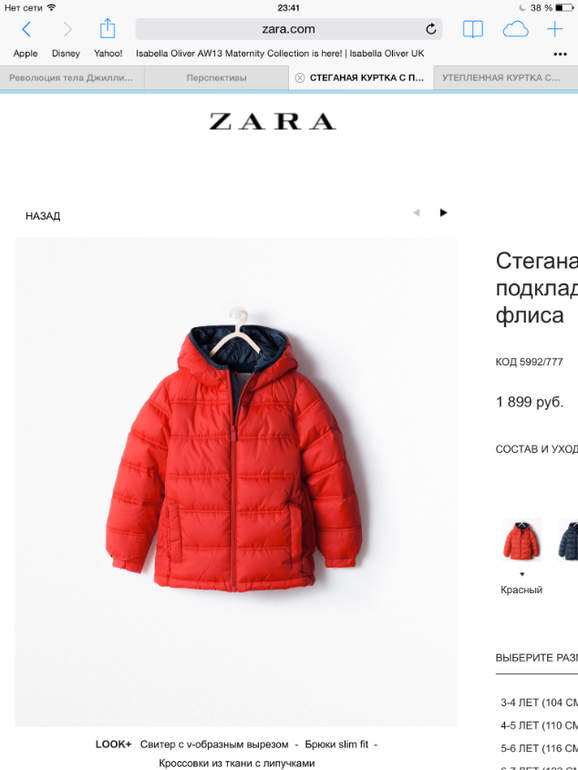The height and width of the screenshot is (770, 578).
Task: Close the СТЕГАНАЯ КУРТКА tab
Action: 300,78
